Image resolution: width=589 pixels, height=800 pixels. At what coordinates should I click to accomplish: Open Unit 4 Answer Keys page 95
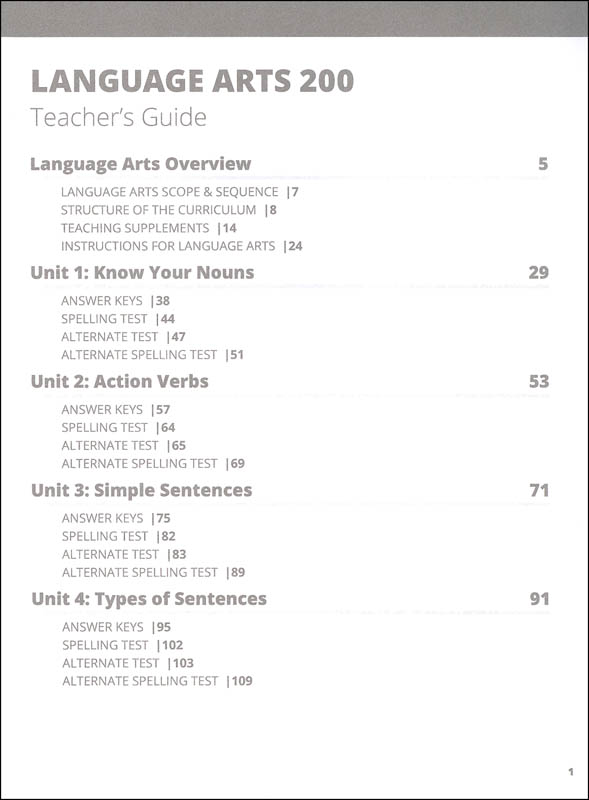coord(116,627)
